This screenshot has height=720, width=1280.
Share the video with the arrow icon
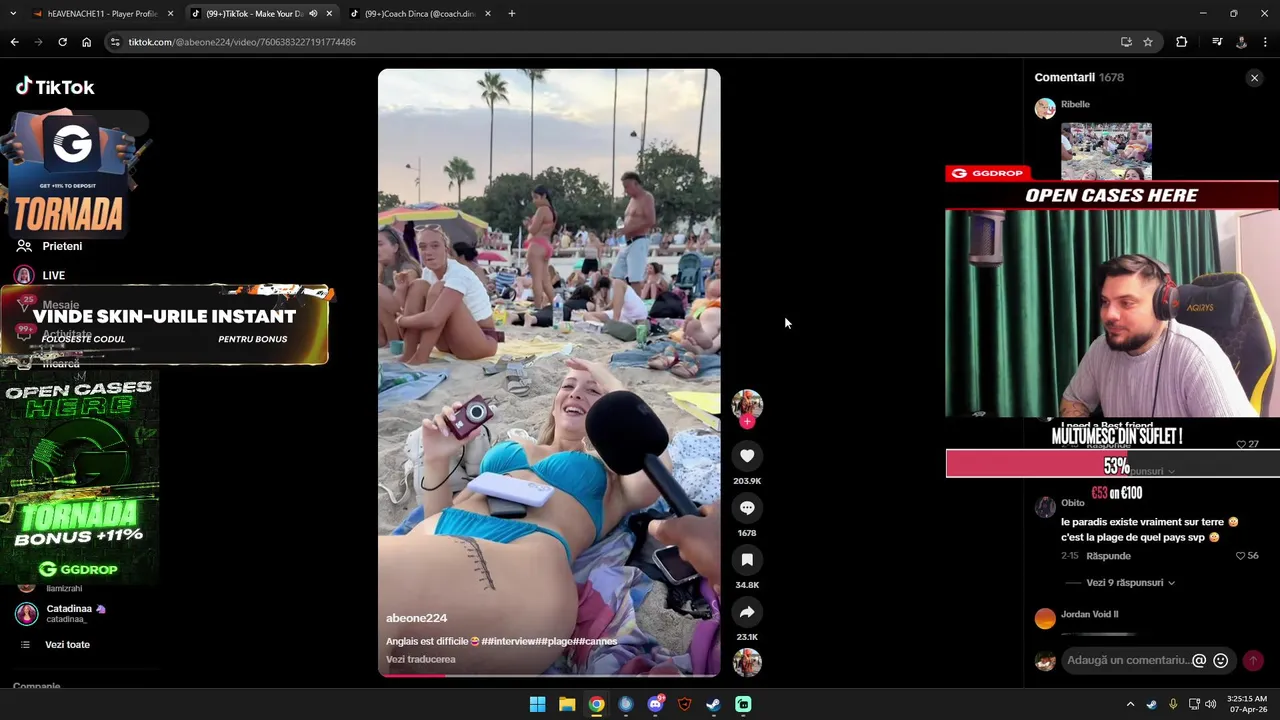click(x=747, y=612)
